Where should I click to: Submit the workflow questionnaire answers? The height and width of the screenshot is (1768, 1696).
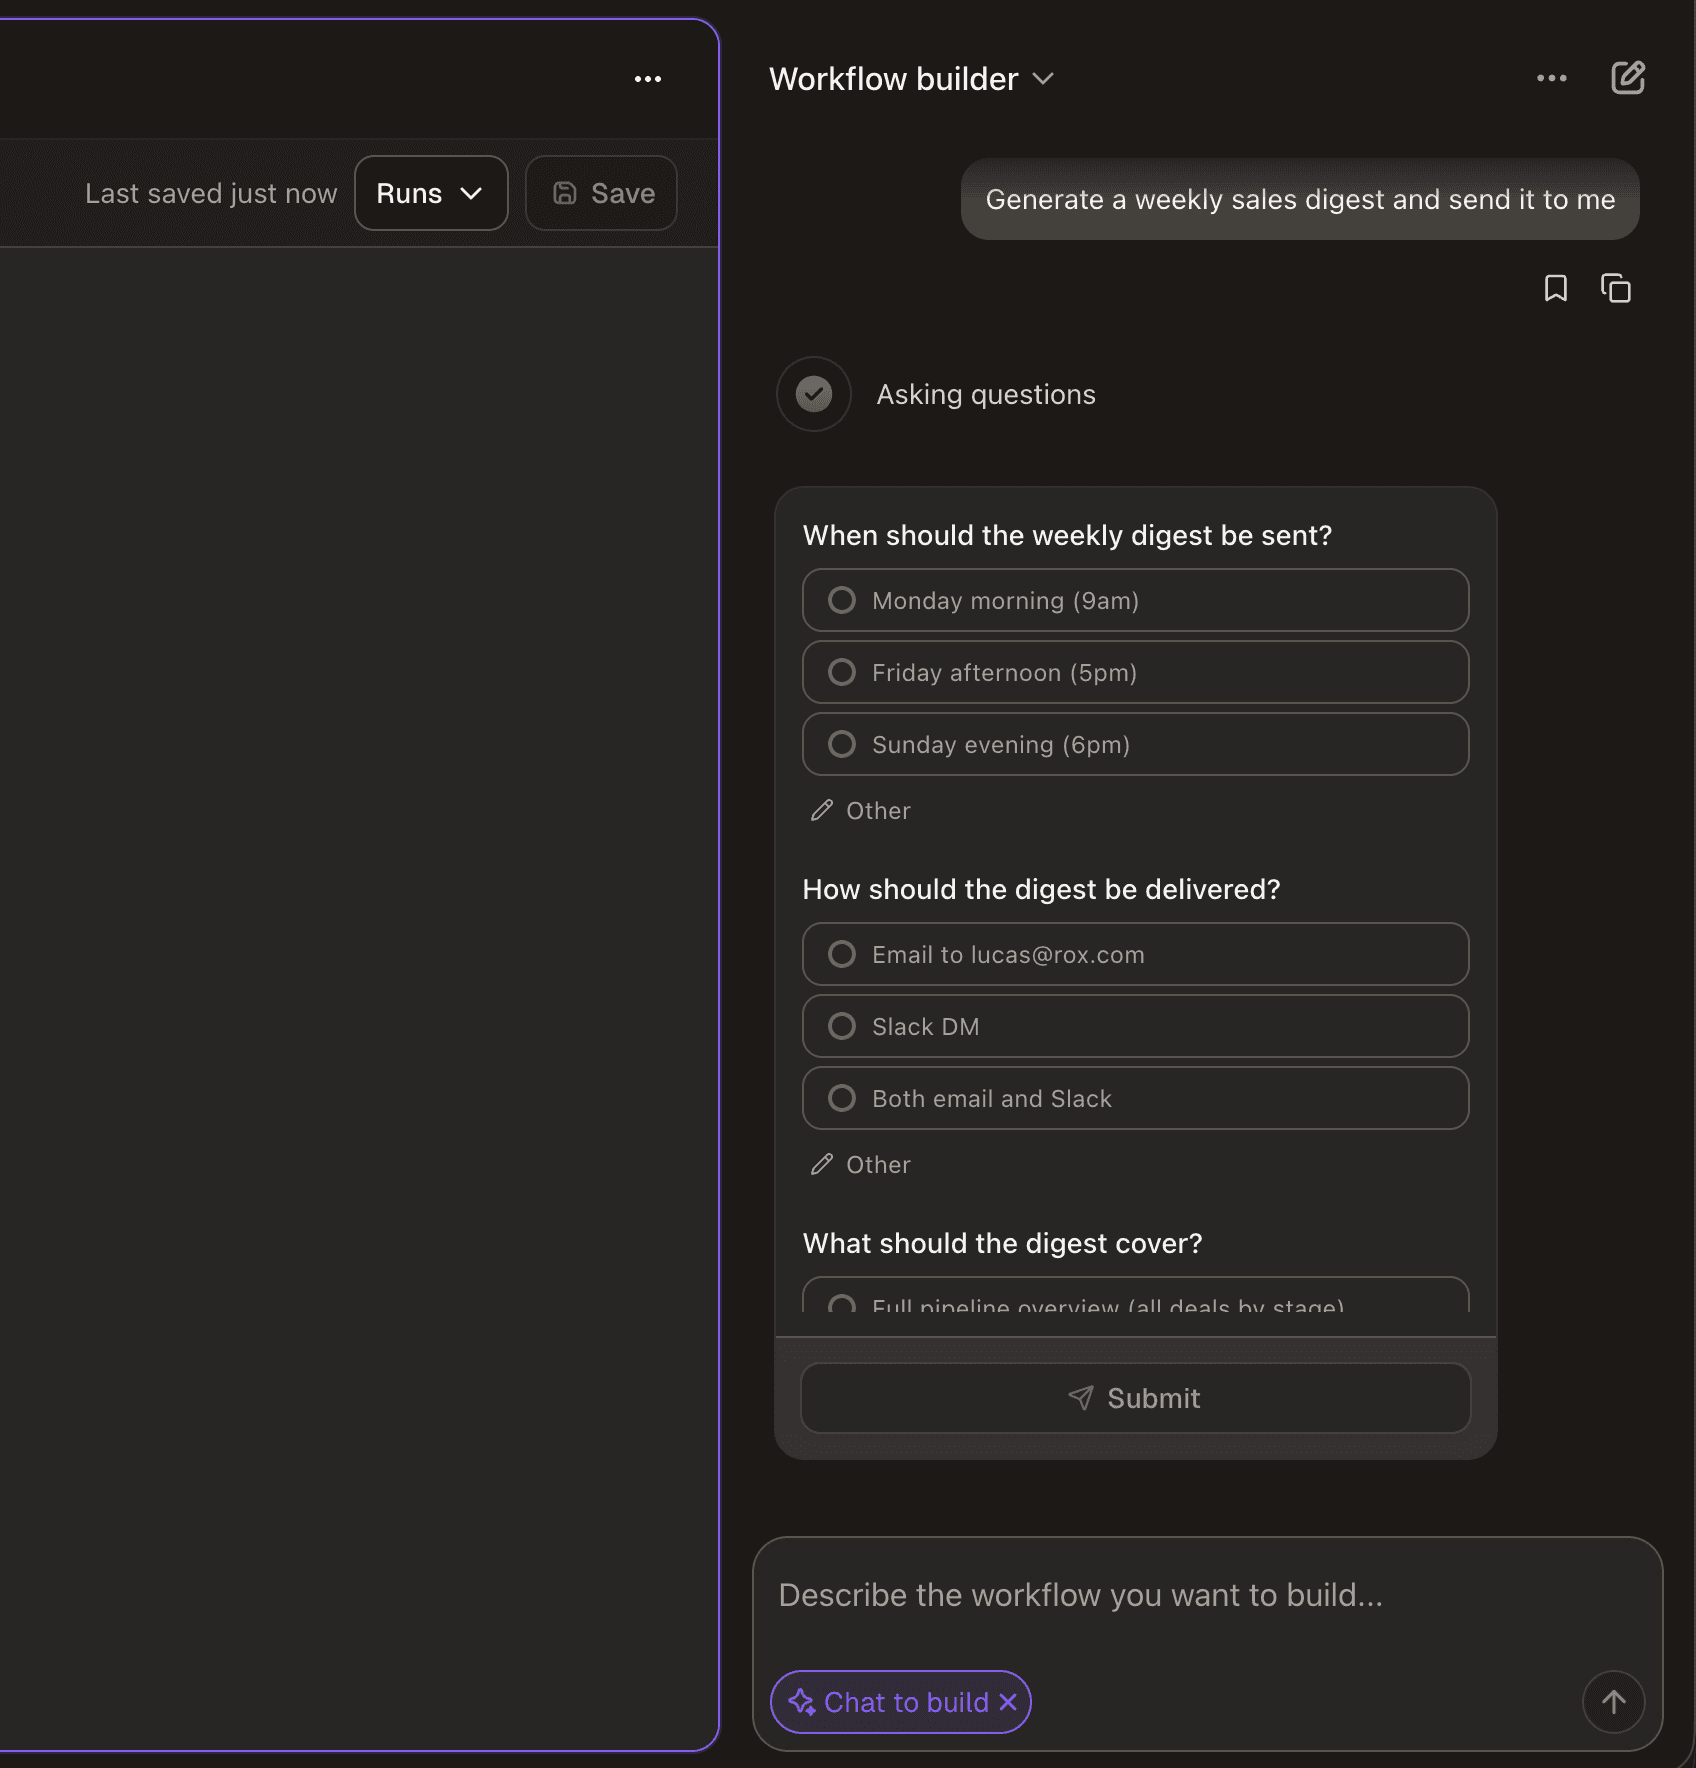(x=1134, y=1398)
